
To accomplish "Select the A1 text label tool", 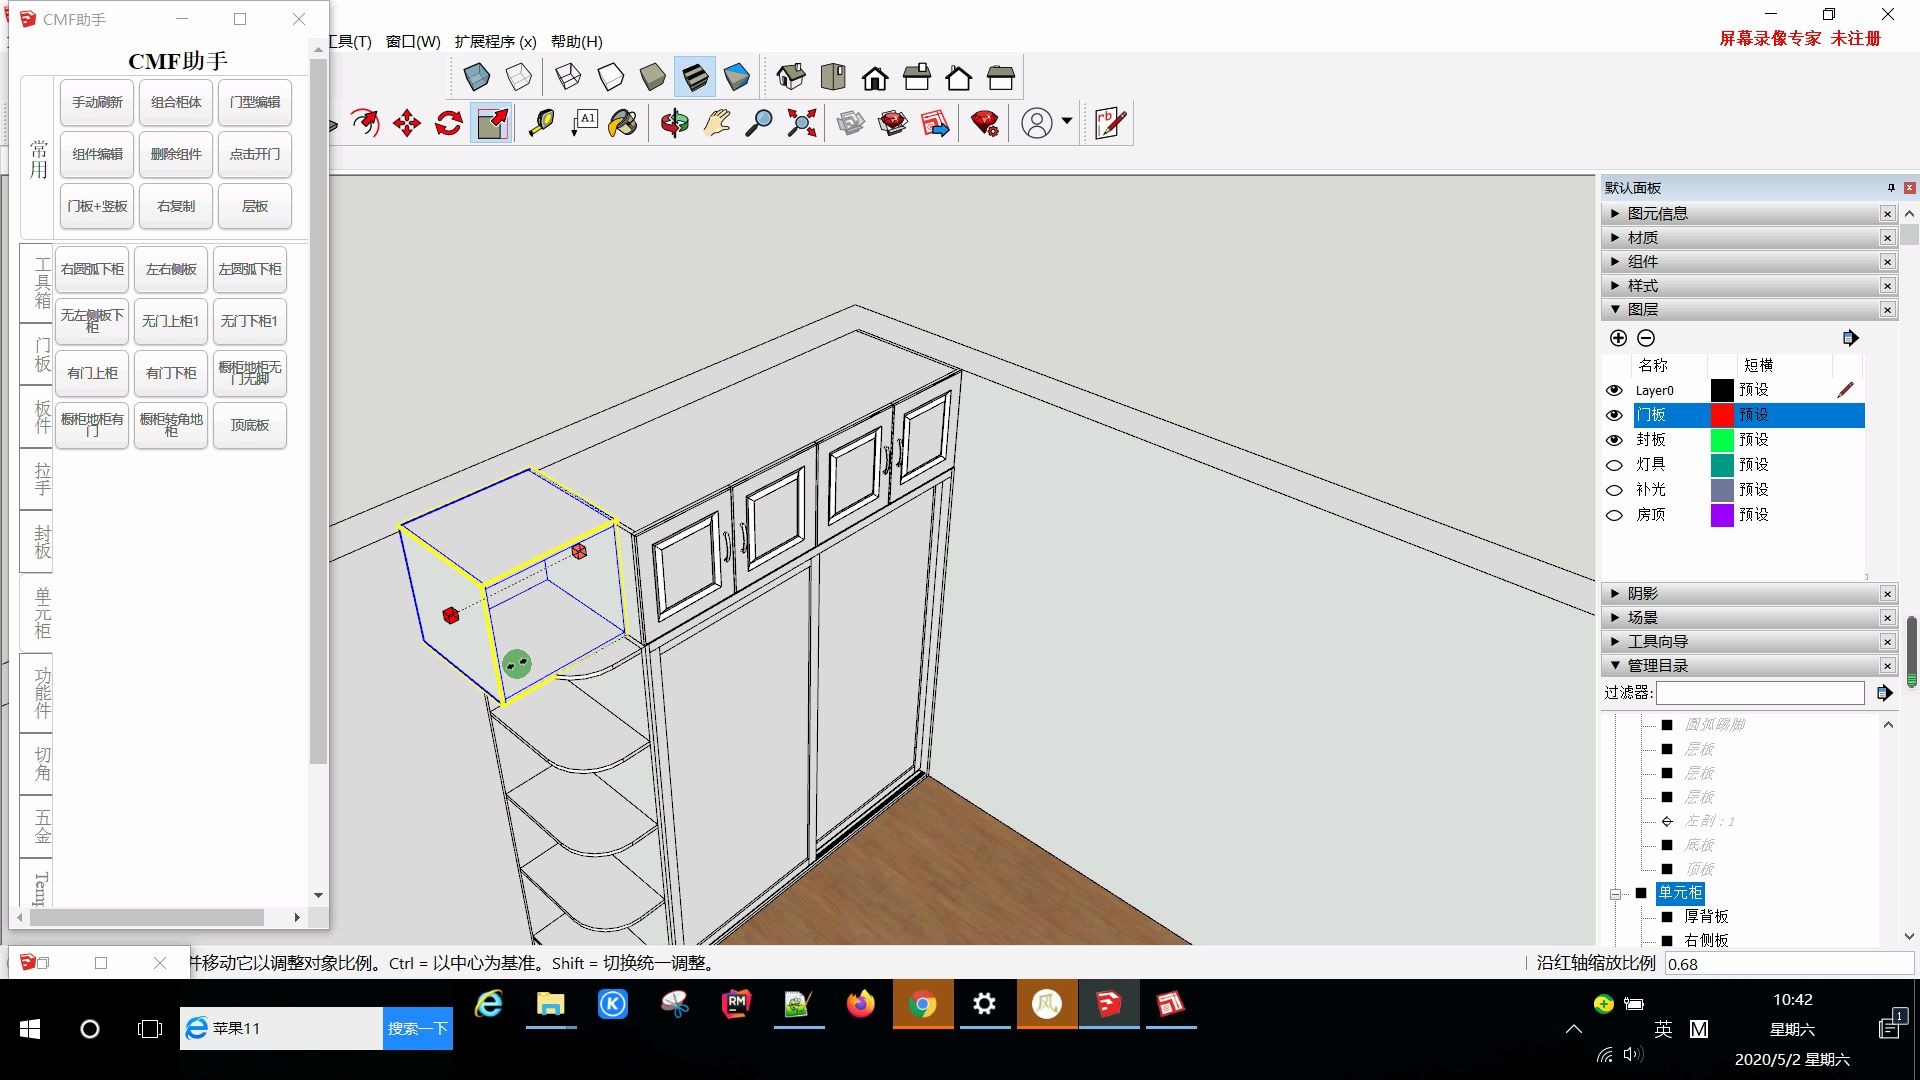I will tap(583, 122).
